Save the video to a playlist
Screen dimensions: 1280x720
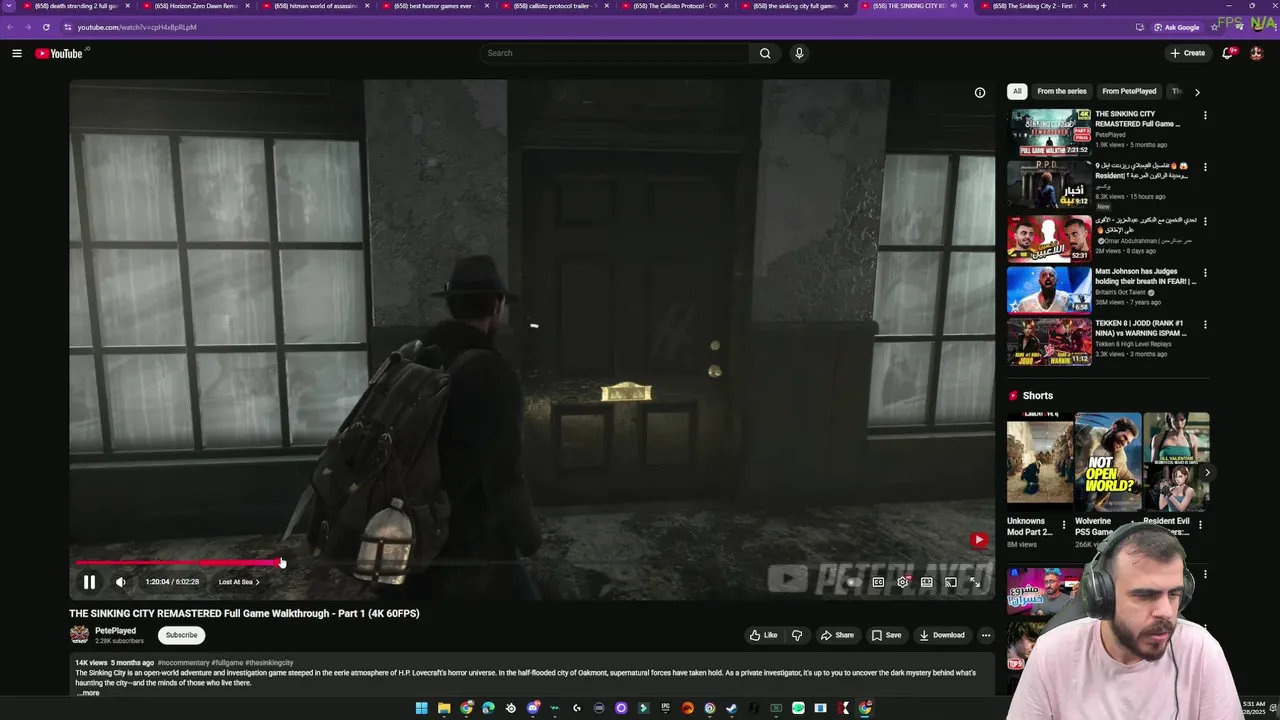[887, 635]
